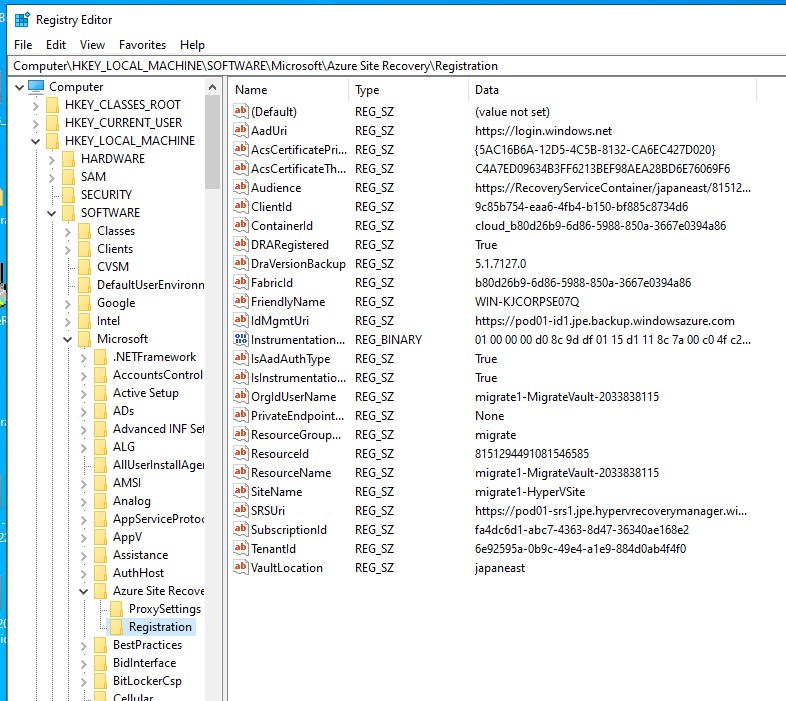
Task: Click the ResourceId string value icon
Action: coord(241,453)
